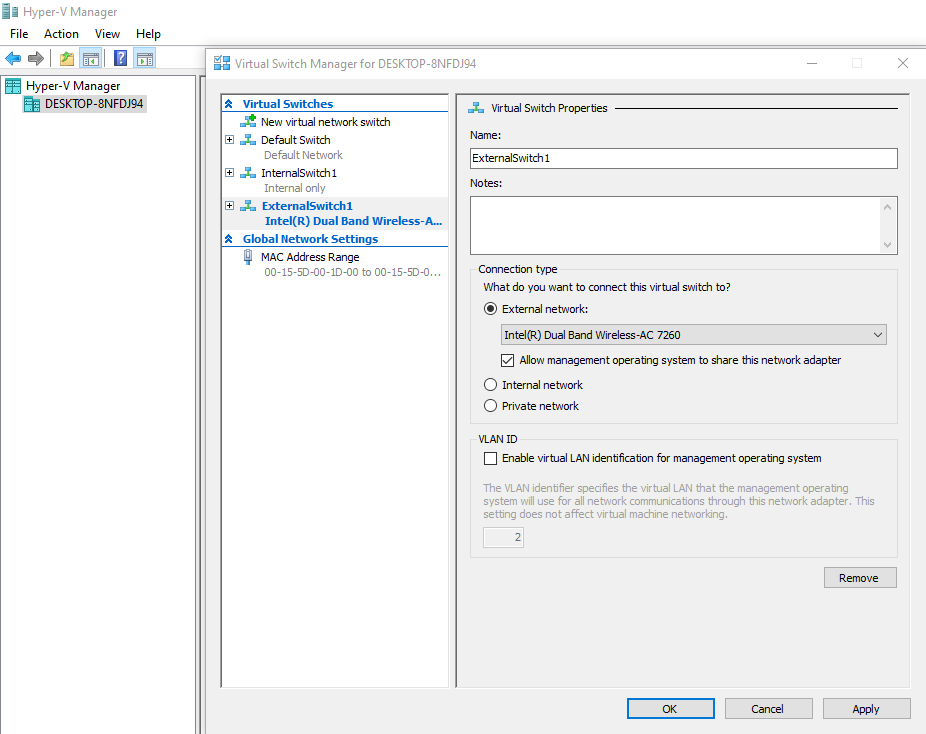Select ExternalSwitch1 in the list
Image resolution: width=926 pixels, height=734 pixels.
307,206
